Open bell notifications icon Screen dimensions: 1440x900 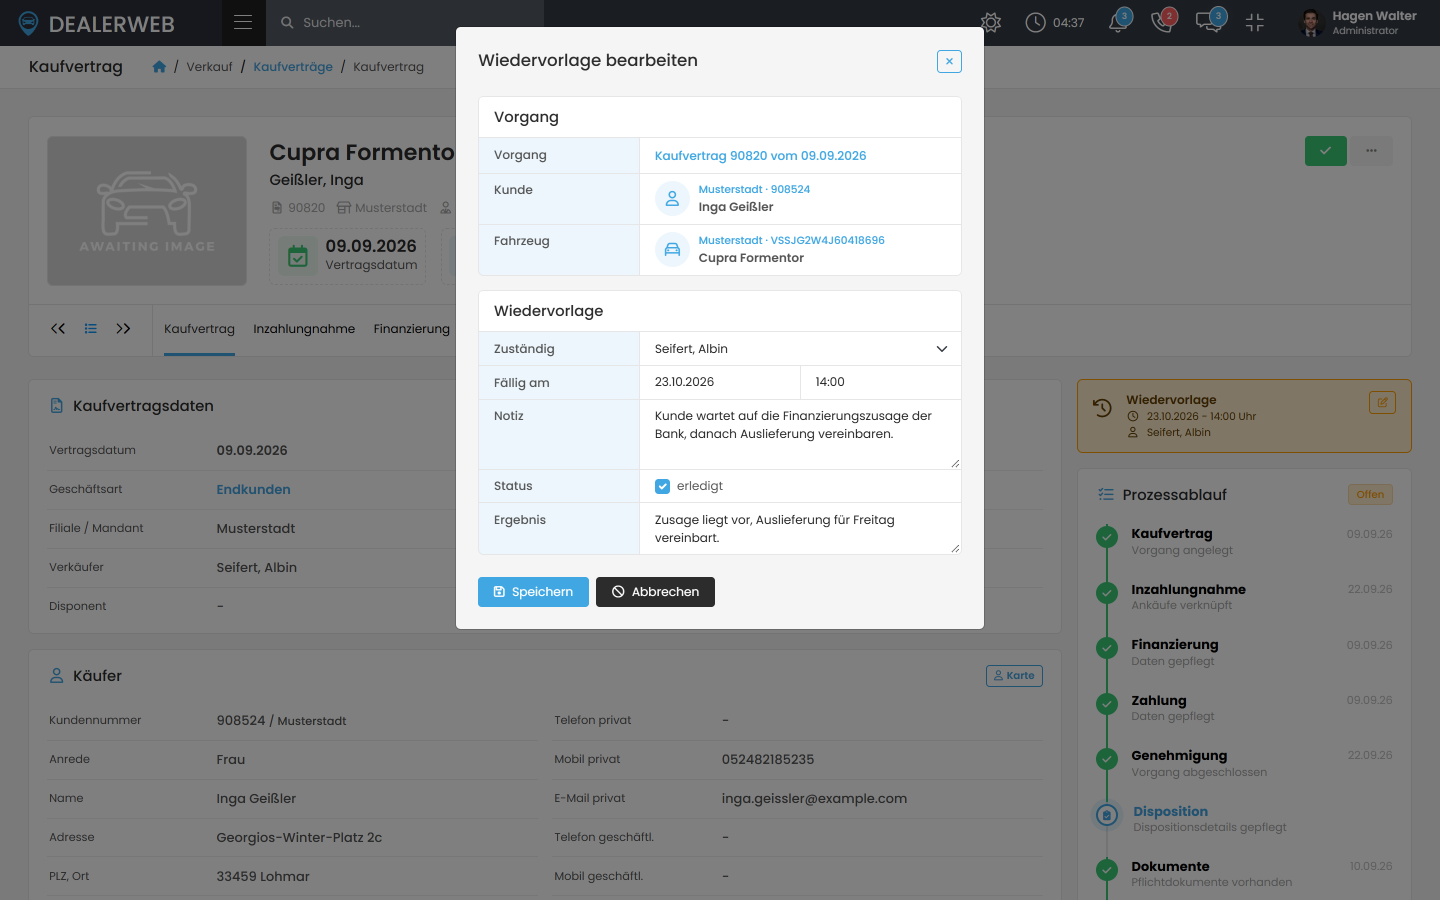tap(1119, 22)
